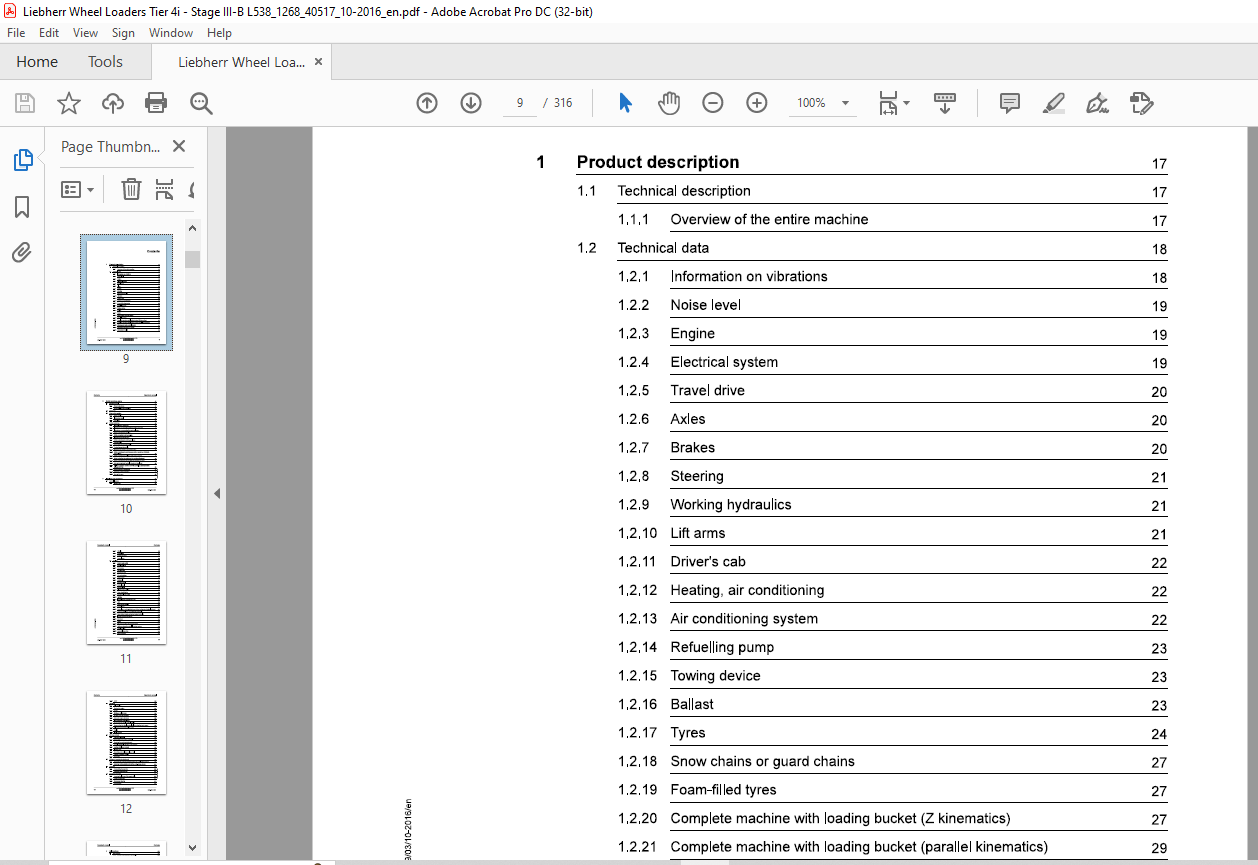Show the Attachments paperclip panel
1258x865 pixels.
click(22, 252)
